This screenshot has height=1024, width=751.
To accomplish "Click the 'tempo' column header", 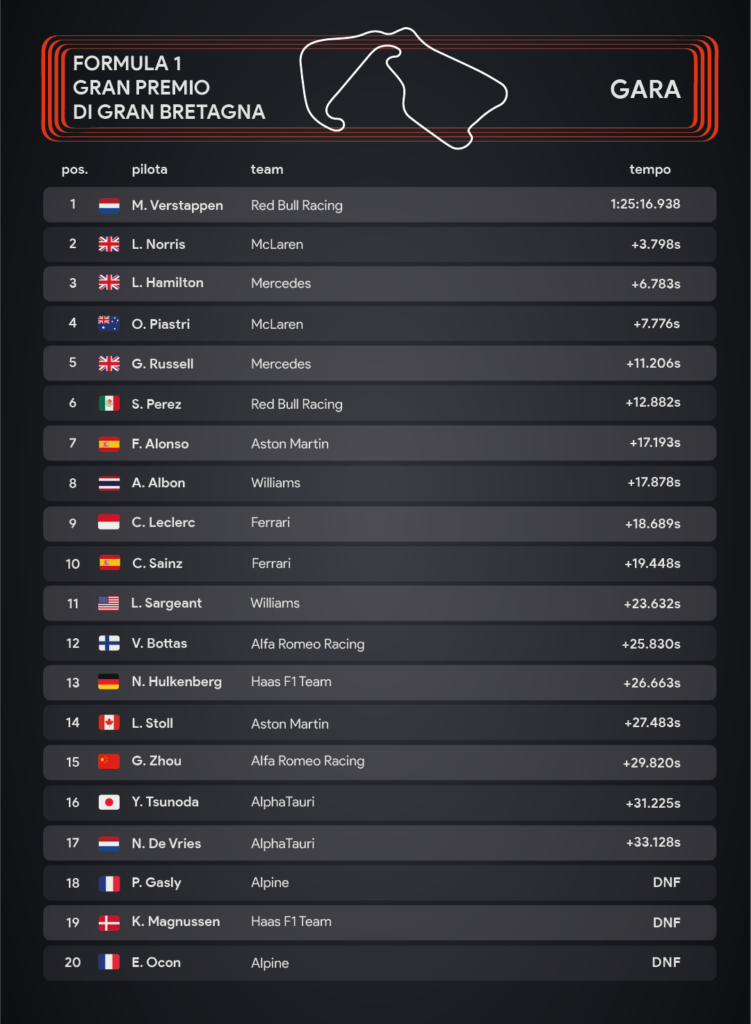I will pos(650,170).
